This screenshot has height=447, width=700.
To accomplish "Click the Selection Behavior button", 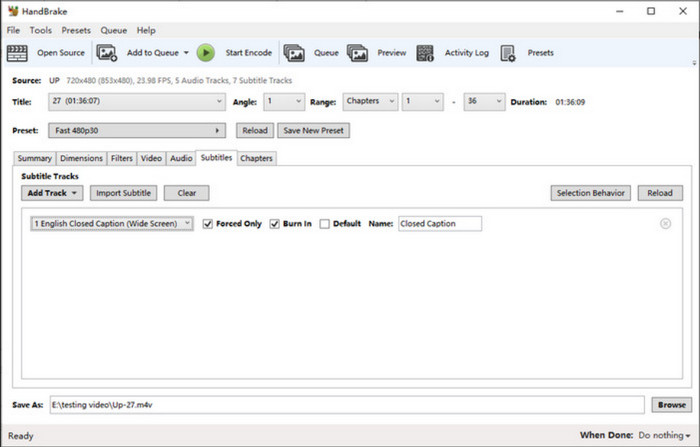I will 591,193.
